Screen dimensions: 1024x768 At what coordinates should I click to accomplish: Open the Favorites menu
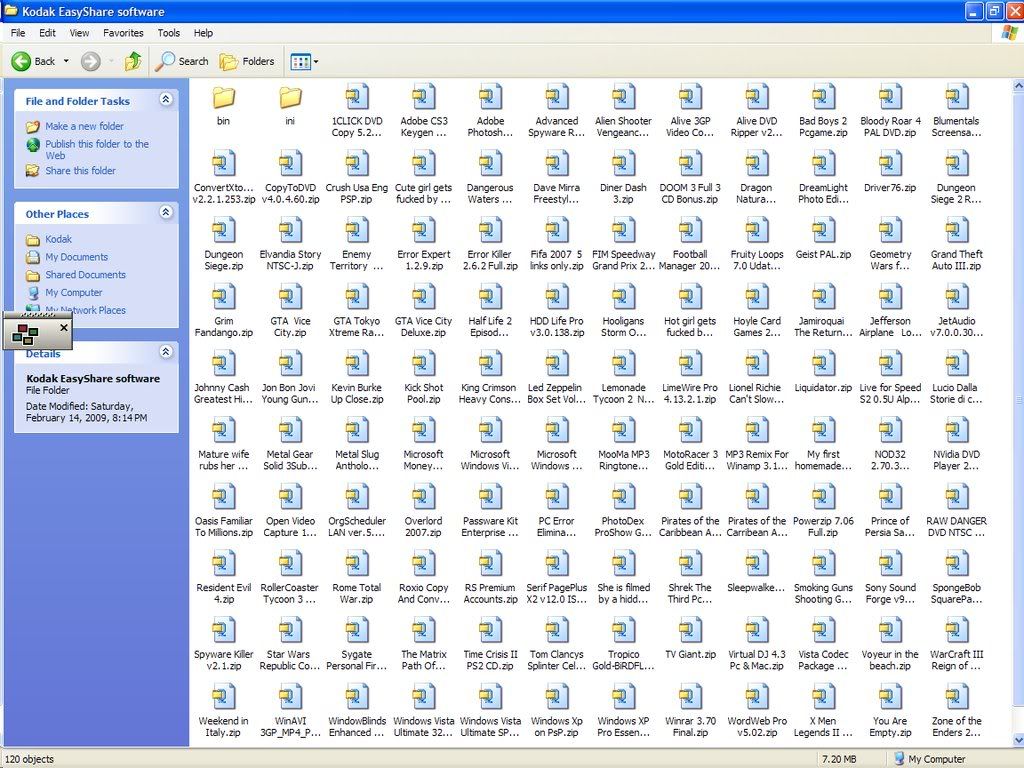123,33
